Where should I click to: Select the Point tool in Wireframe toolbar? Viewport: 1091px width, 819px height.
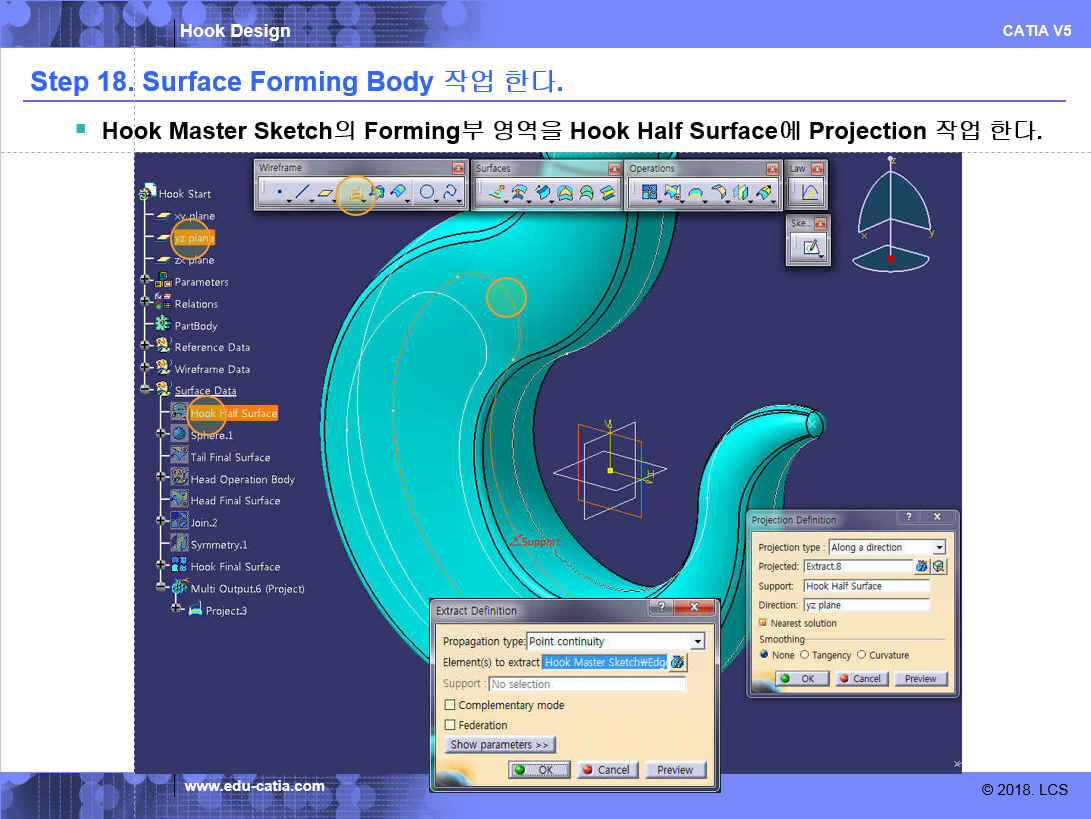click(279, 192)
